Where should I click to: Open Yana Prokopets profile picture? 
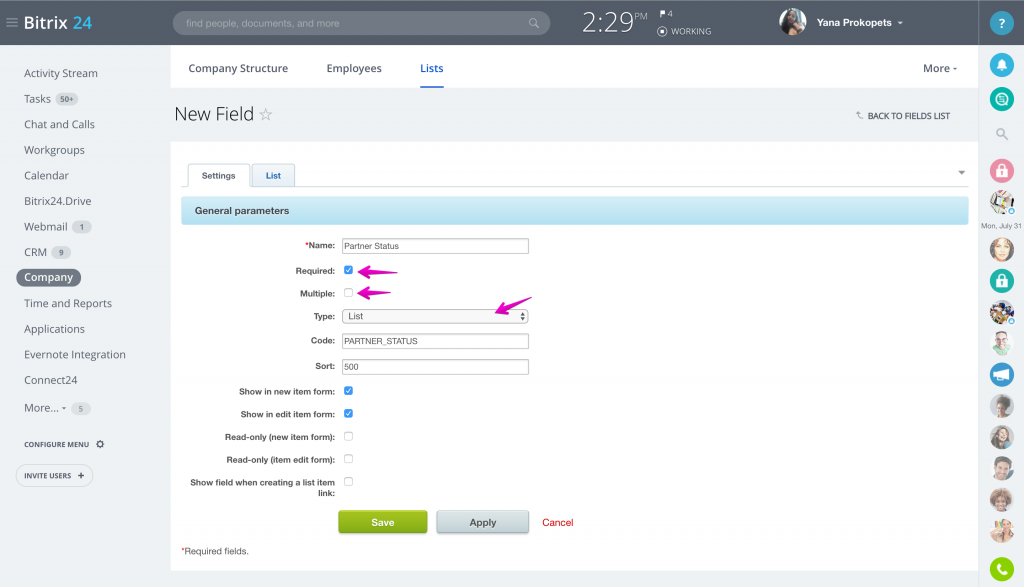792,22
